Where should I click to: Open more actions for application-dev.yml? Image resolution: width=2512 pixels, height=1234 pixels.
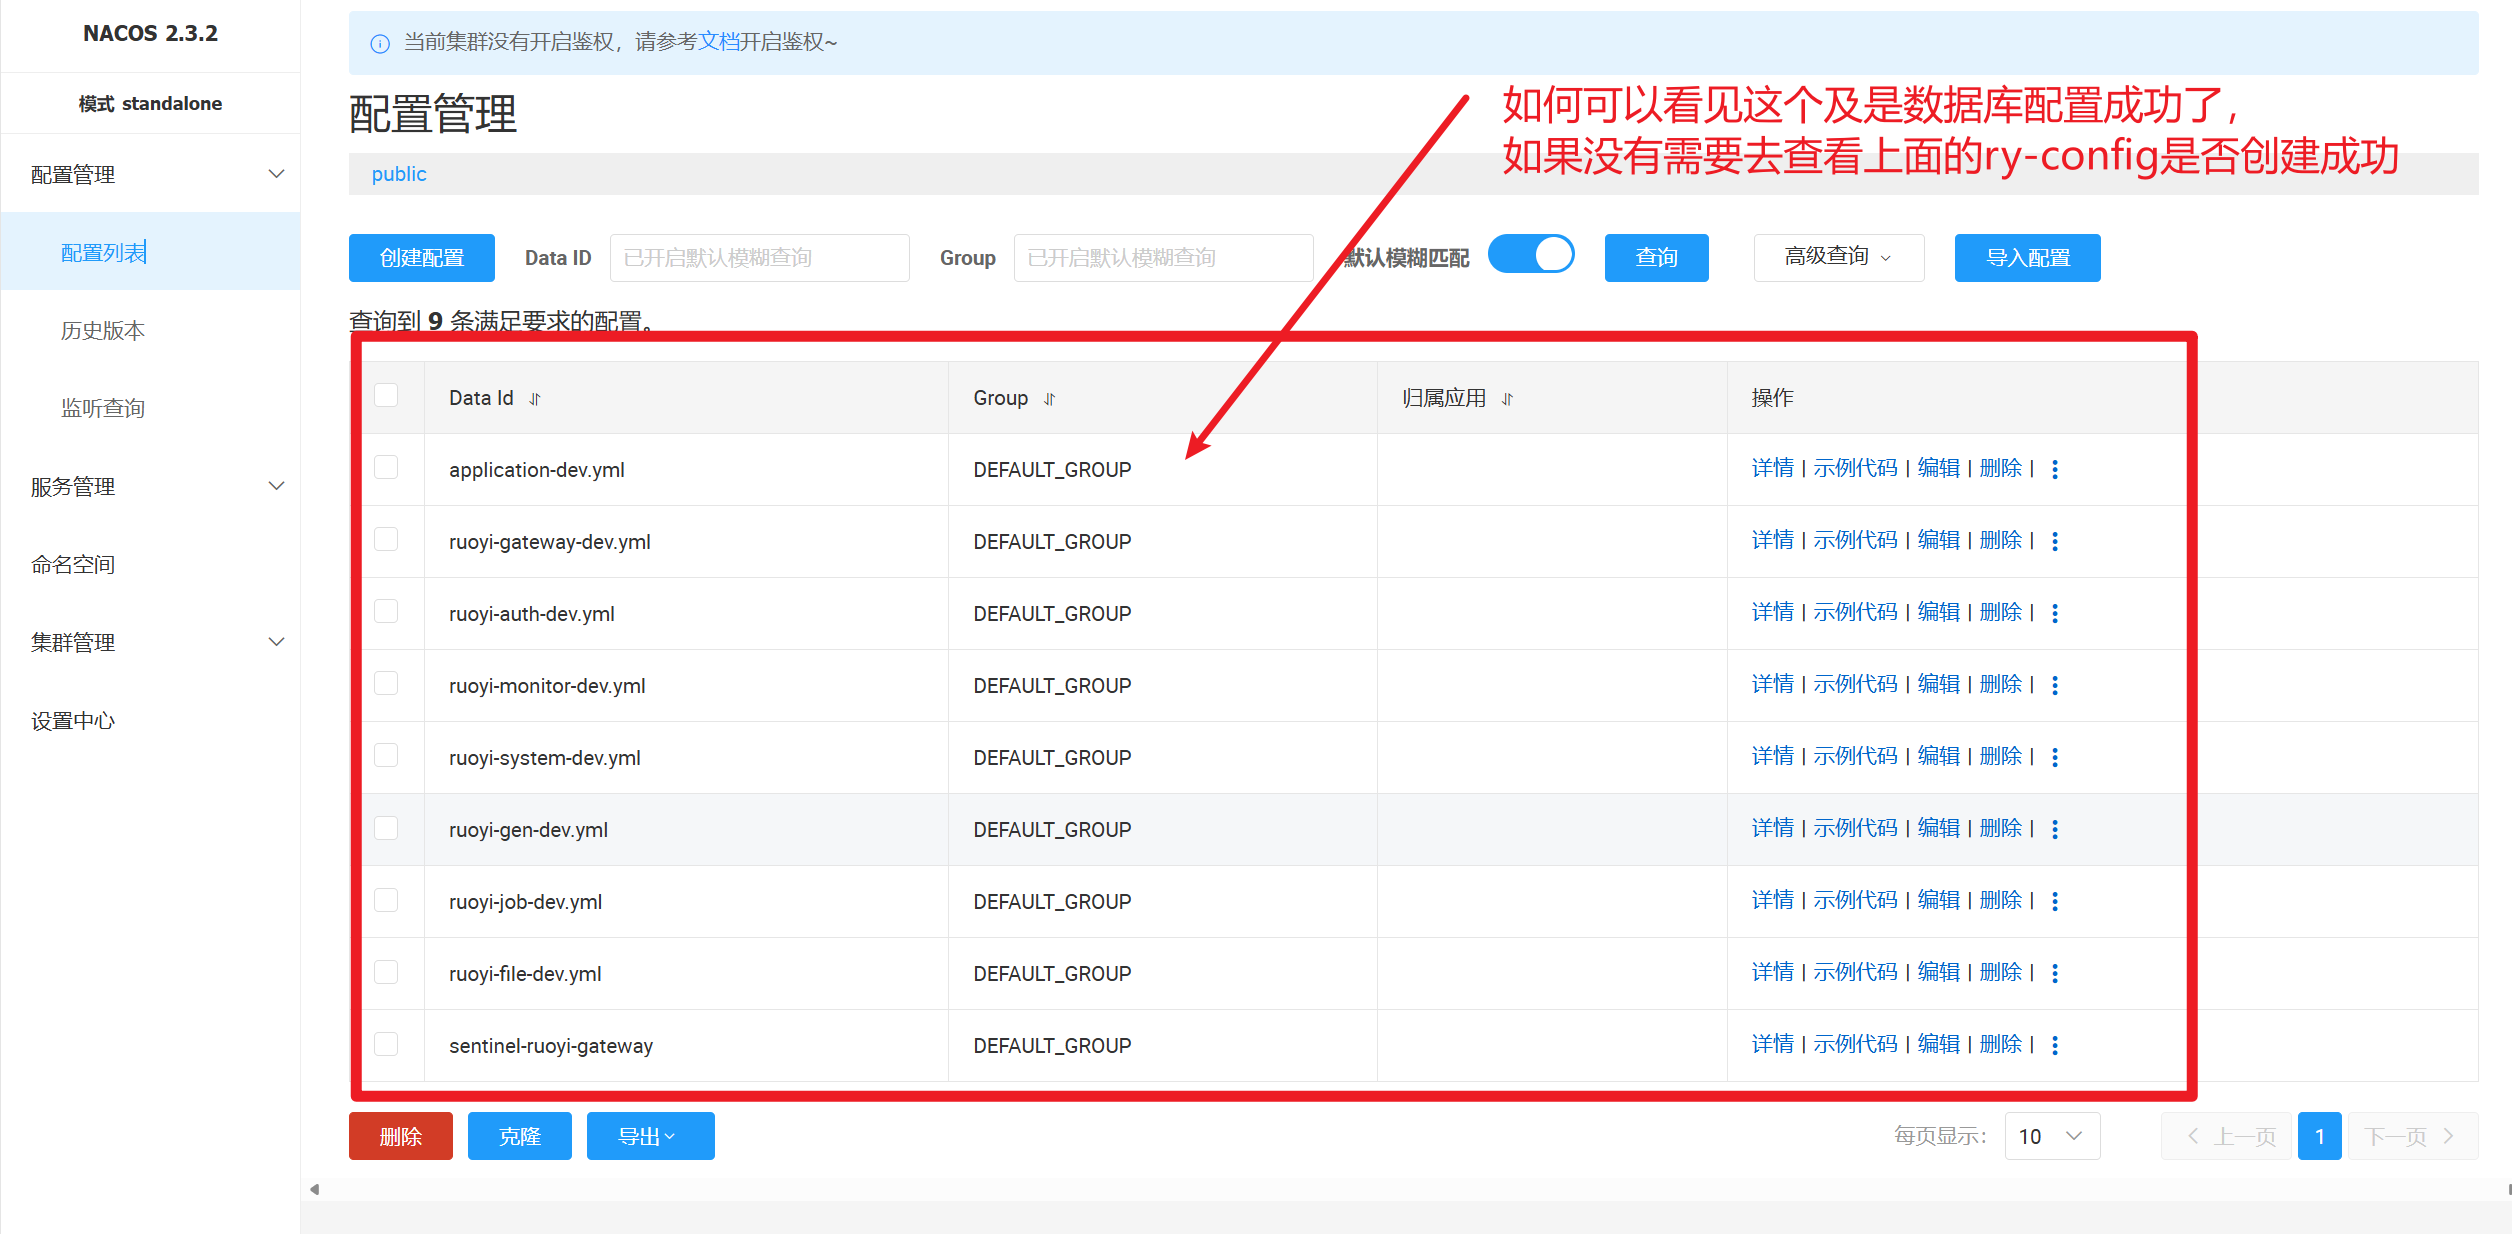pyautogui.click(x=2054, y=469)
